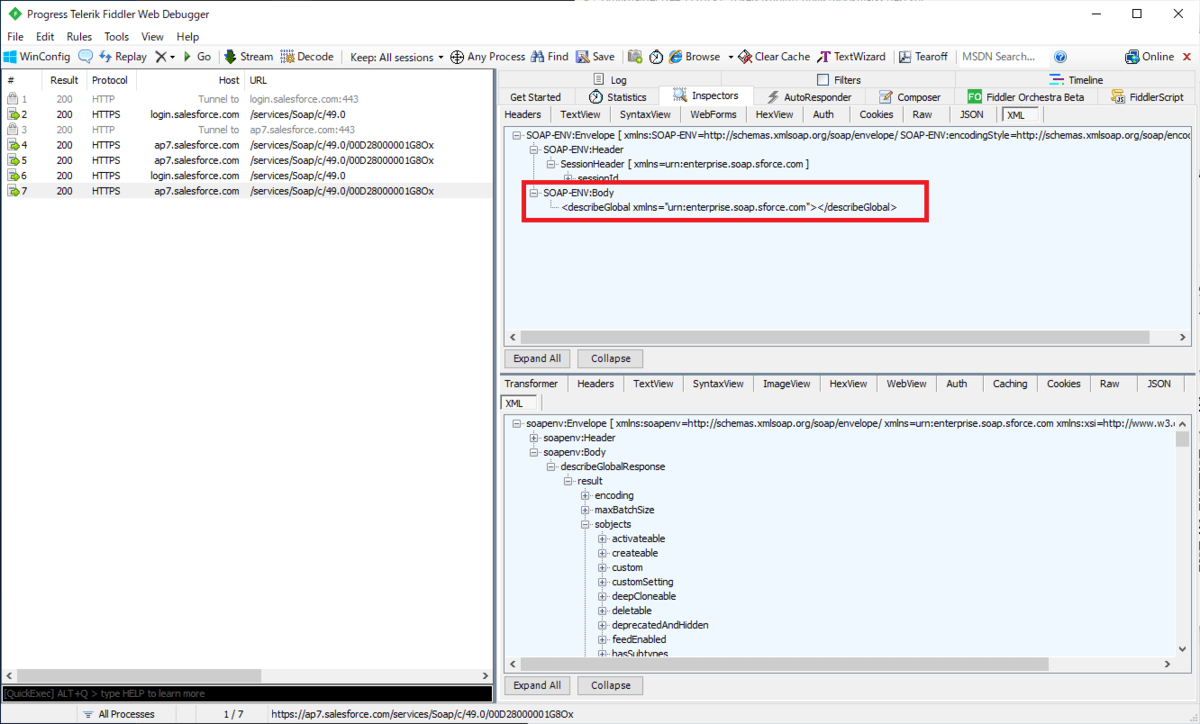Expand the sessionId request node
This screenshot has height=724, width=1200.
[x=568, y=178]
